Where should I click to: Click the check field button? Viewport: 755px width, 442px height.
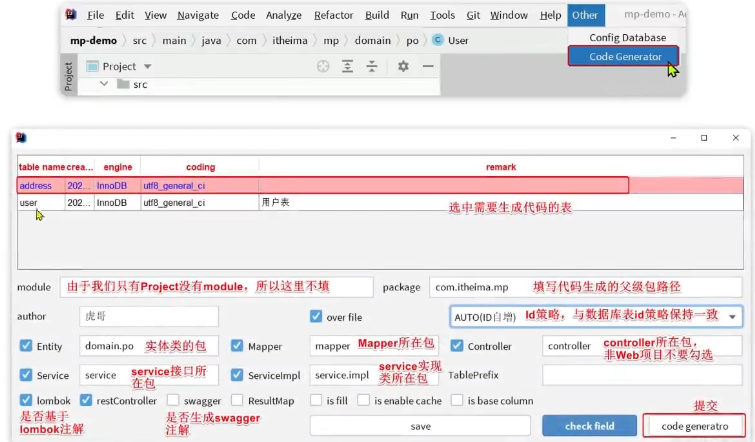tap(589, 426)
